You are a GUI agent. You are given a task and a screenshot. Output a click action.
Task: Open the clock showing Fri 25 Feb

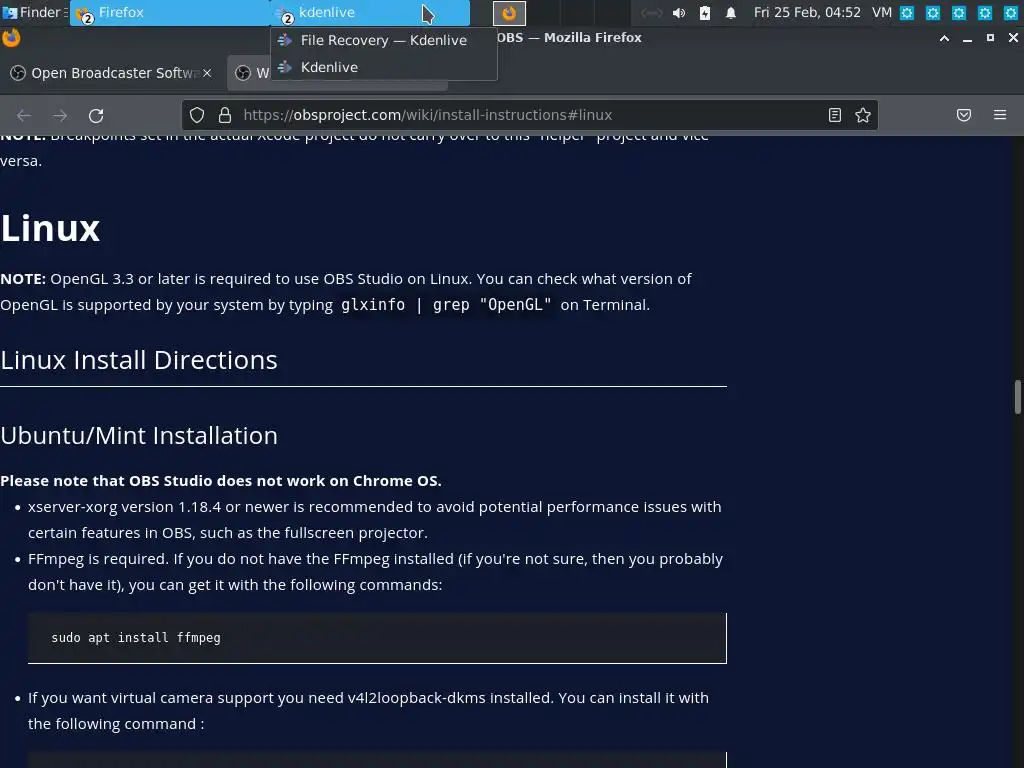[807, 12]
